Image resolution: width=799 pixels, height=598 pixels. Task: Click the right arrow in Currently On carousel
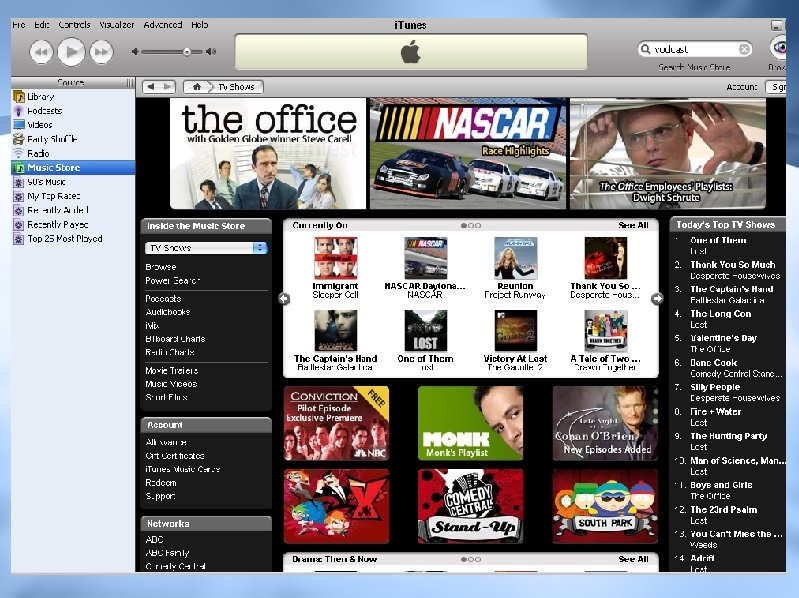[x=657, y=298]
